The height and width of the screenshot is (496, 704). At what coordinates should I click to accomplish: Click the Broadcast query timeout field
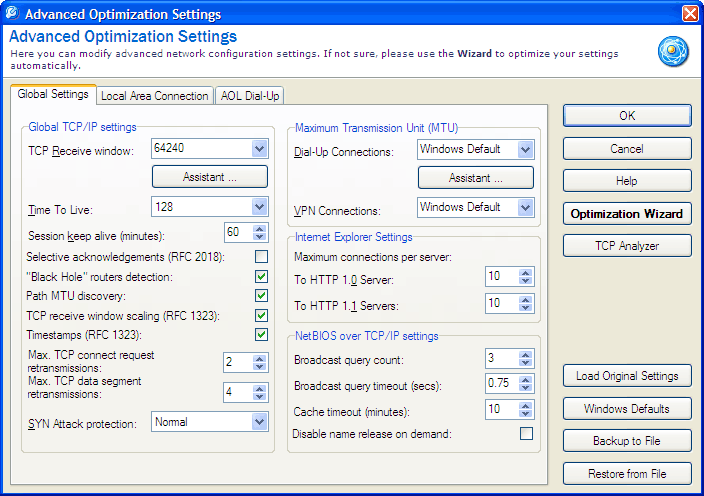502,383
